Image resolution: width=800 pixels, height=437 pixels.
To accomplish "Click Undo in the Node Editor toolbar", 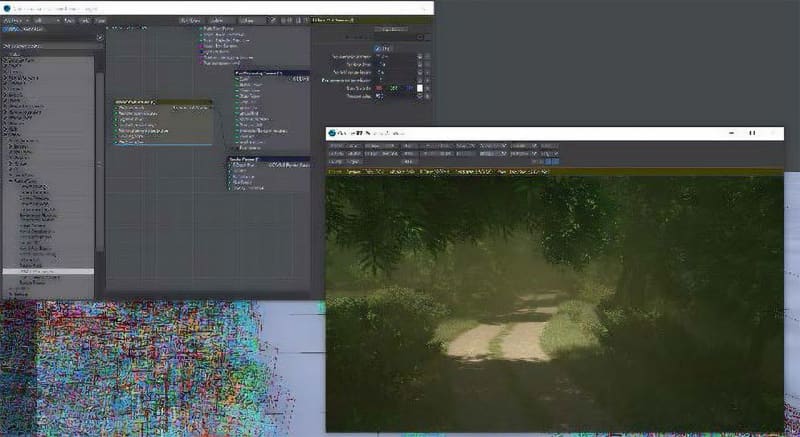I will [68, 19].
